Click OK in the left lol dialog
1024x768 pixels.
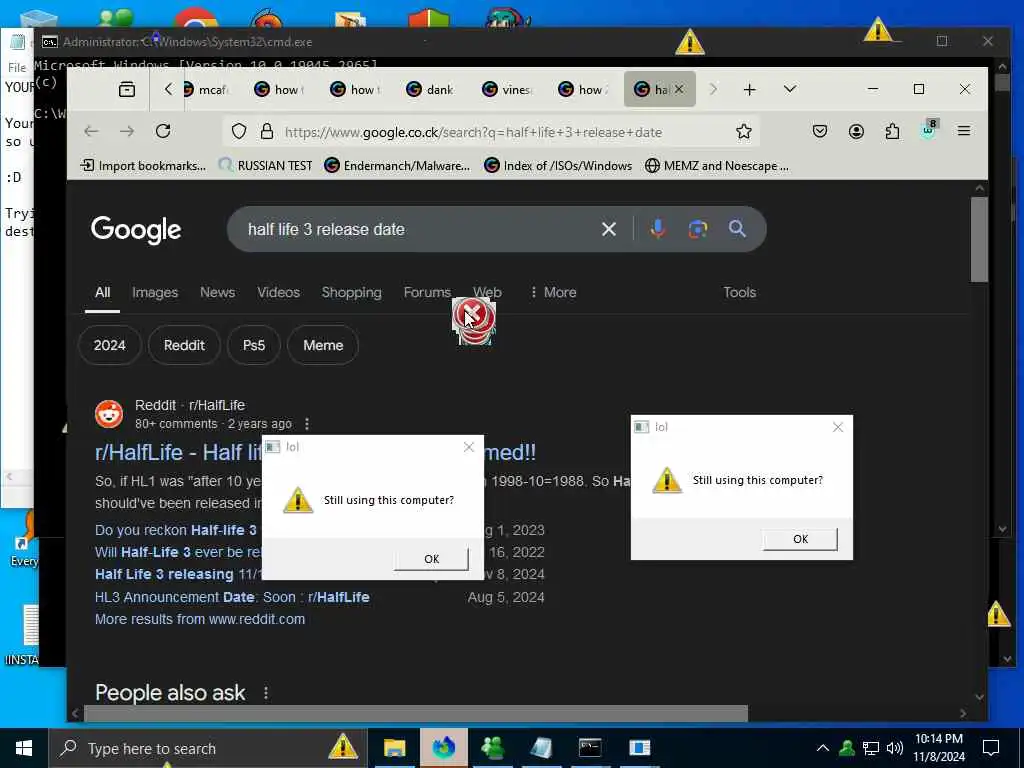[432, 559]
